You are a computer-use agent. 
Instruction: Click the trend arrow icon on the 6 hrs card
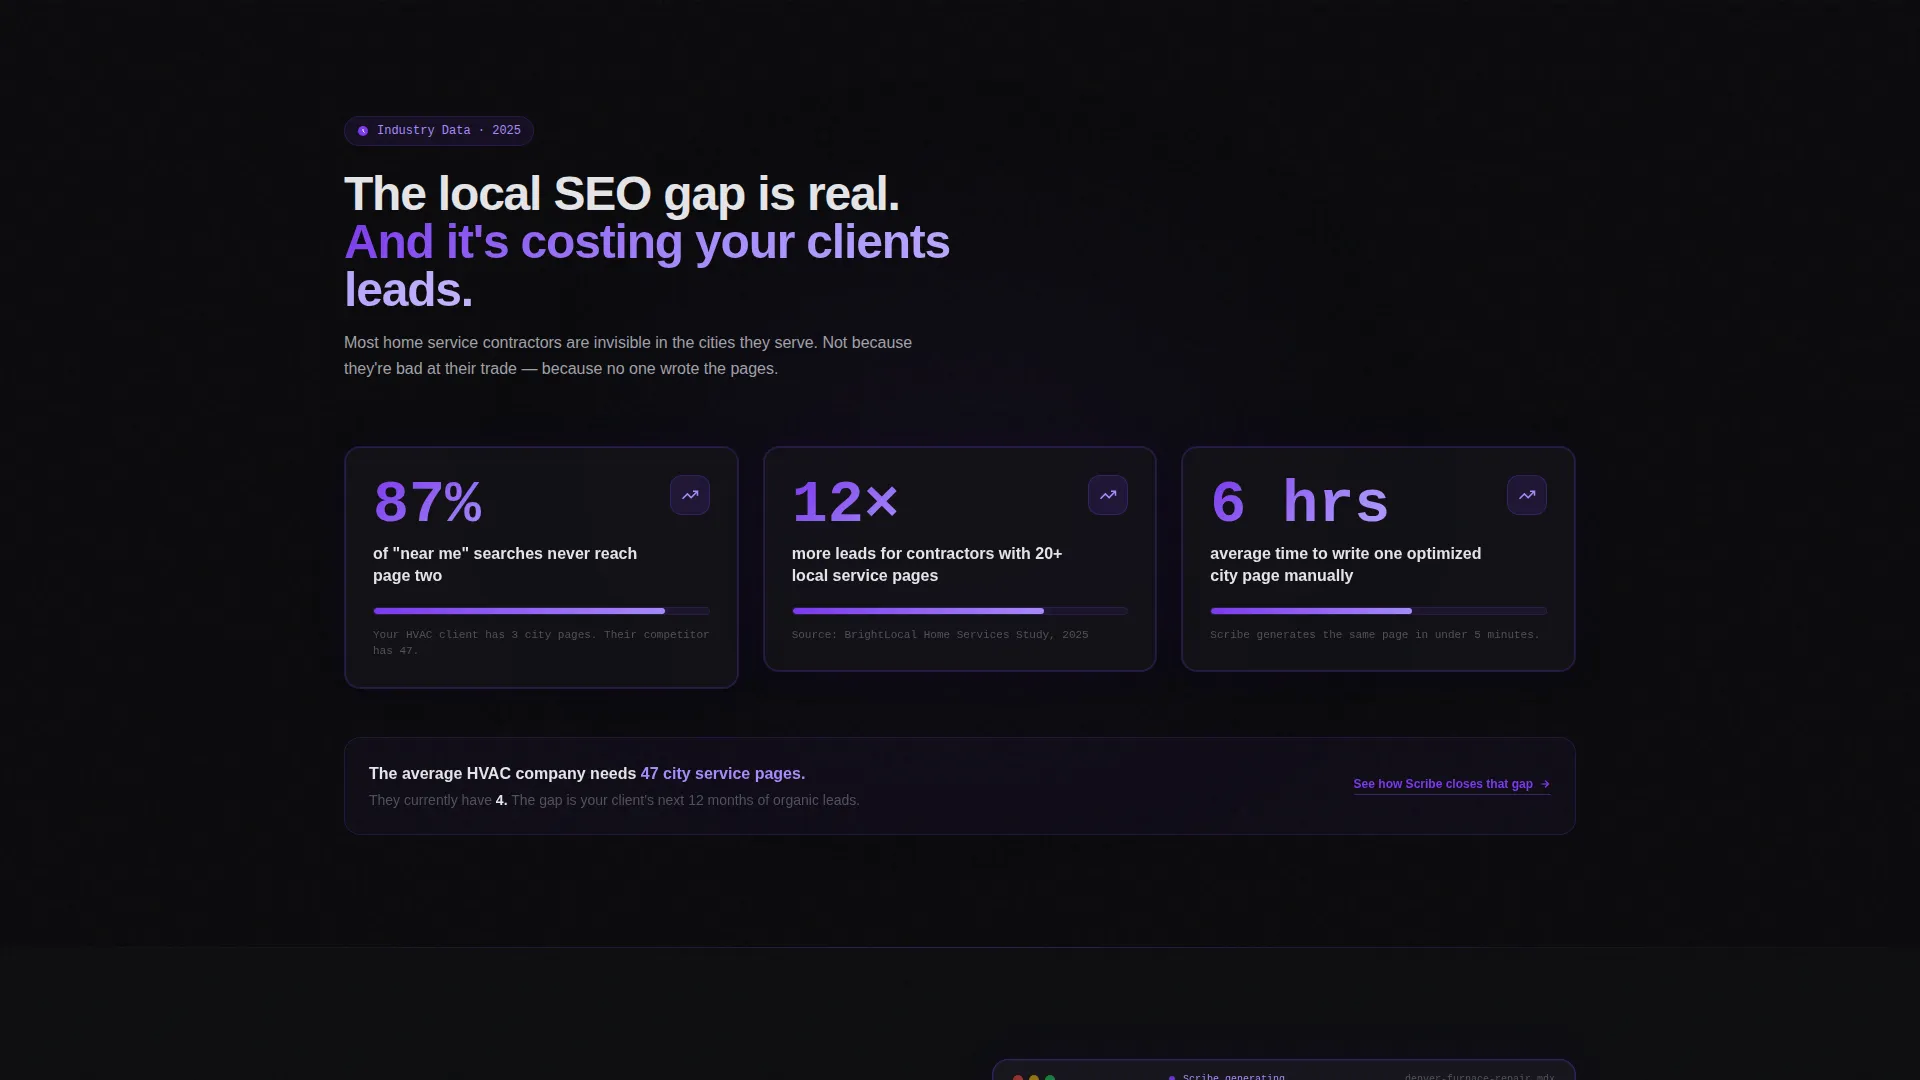pyautogui.click(x=1527, y=495)
